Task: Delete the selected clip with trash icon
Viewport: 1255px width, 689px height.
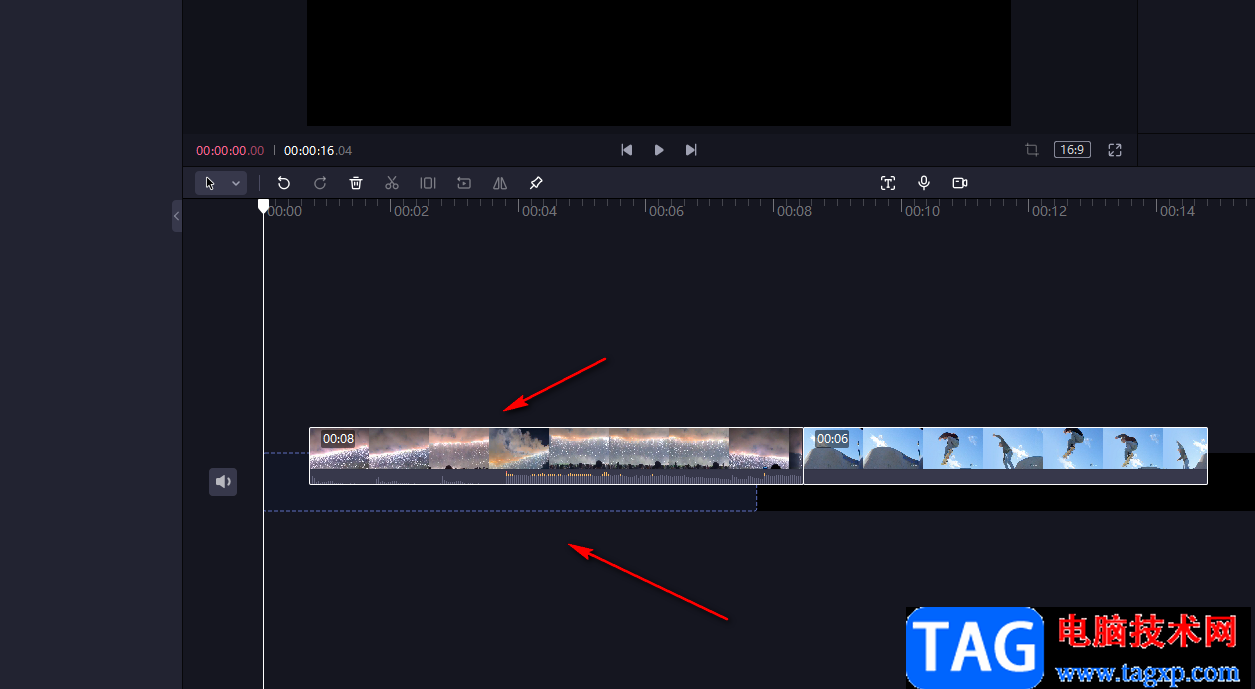Action: (356, 183)
